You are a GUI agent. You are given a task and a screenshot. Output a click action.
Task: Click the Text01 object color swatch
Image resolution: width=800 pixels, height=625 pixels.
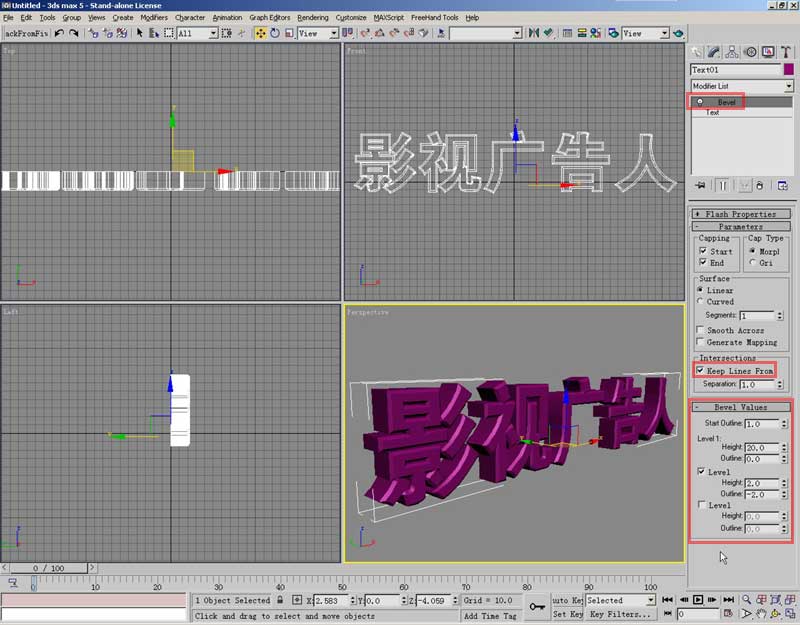[x=788, y=70]
